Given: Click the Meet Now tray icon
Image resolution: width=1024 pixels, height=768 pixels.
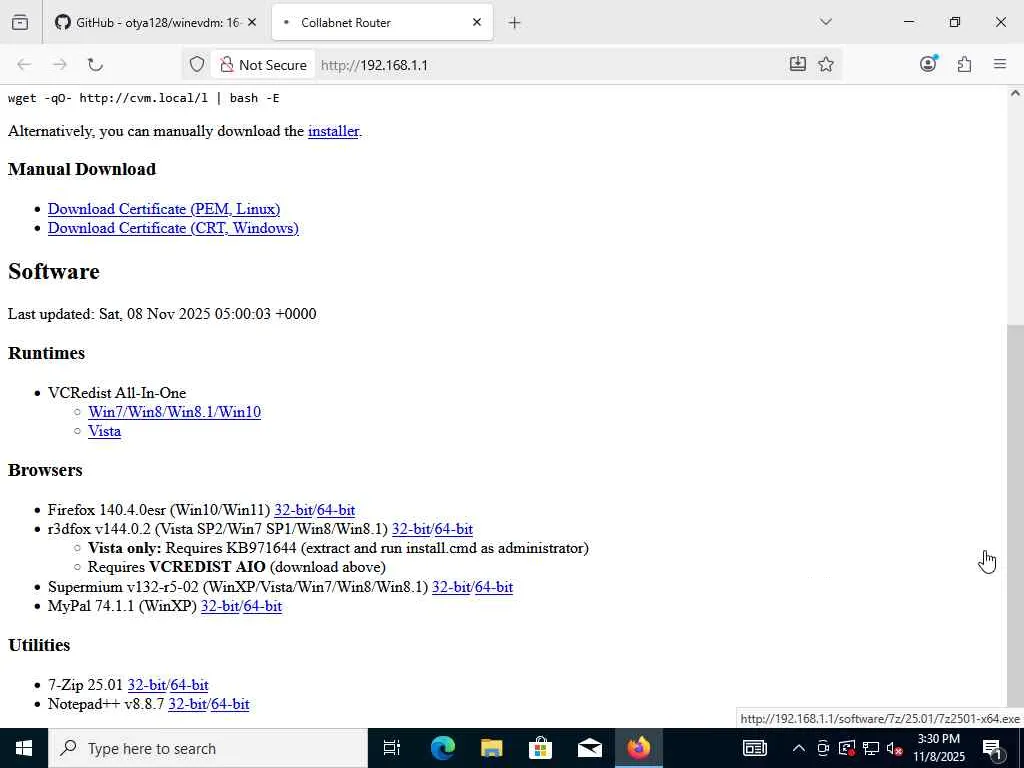Looking at the screenshot, I should pos(822,748).
